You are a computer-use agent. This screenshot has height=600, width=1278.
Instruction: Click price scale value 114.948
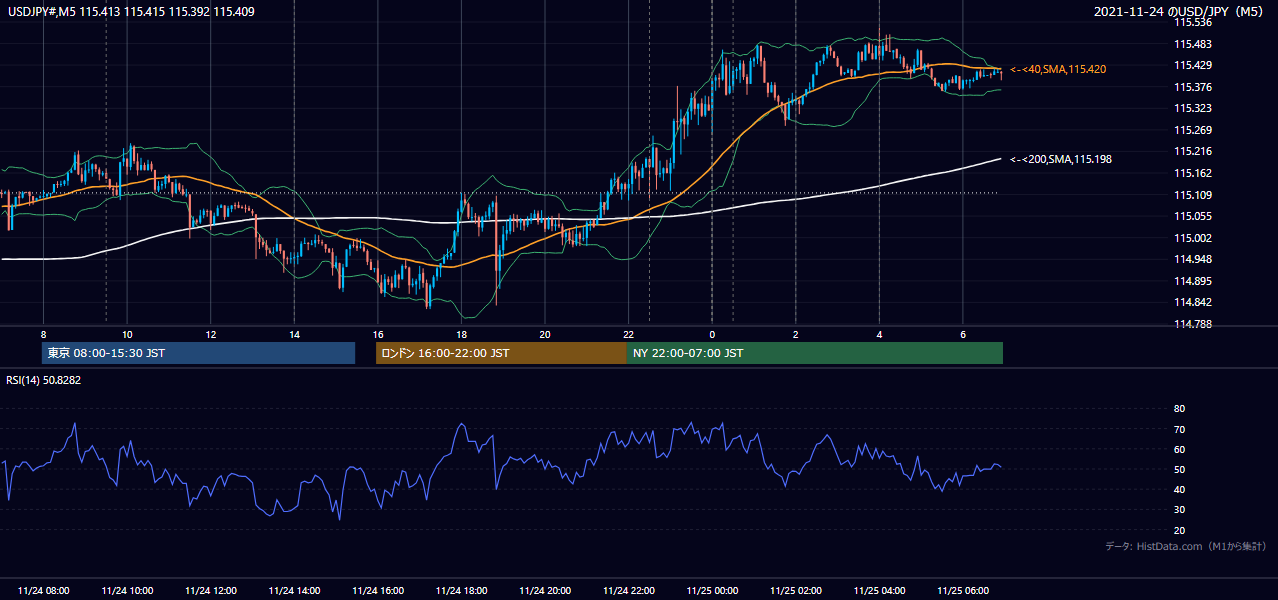[1192, 260]
